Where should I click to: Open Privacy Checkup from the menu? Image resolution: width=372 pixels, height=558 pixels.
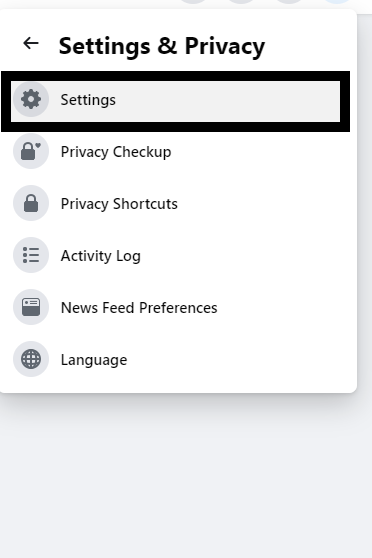click(175, 151)
